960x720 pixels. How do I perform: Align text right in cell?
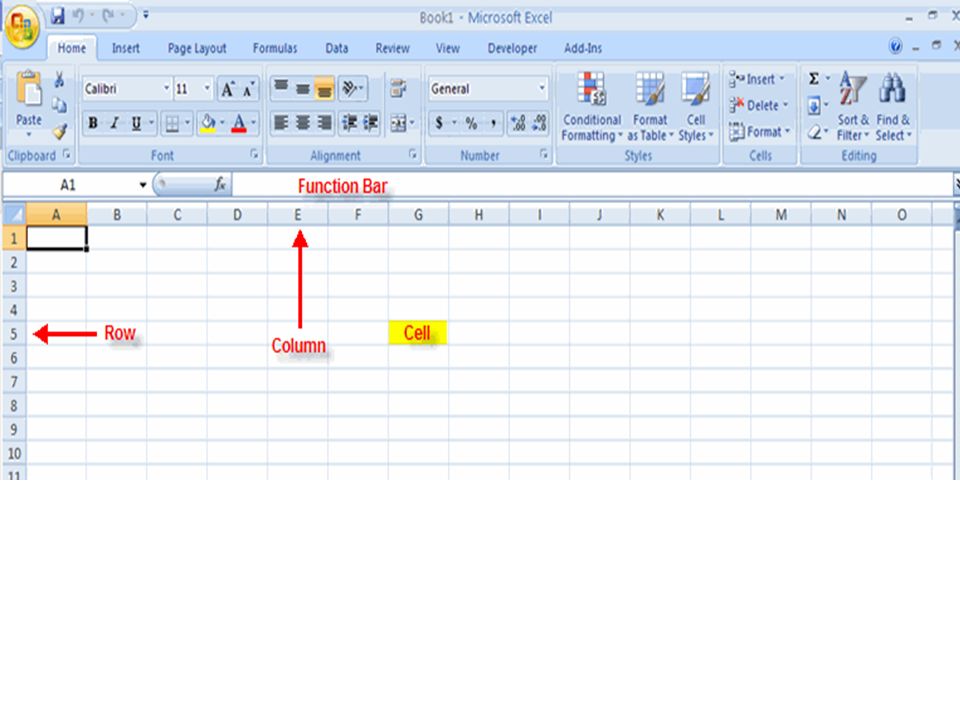(324, 123)
